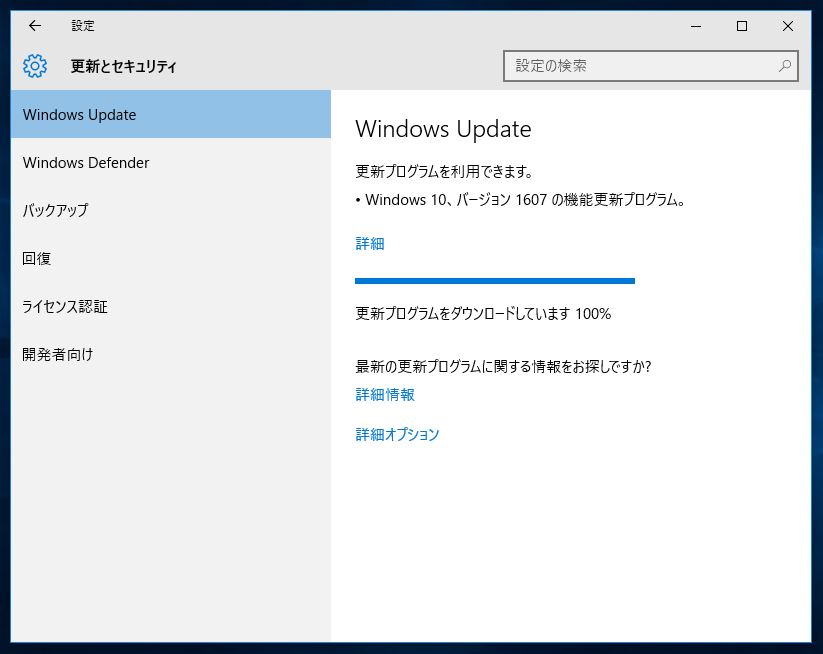Image resolution: width=823 pixels, height=654 pixels.
Task: Open バックアップ section
Action: [x=171, y=210]
